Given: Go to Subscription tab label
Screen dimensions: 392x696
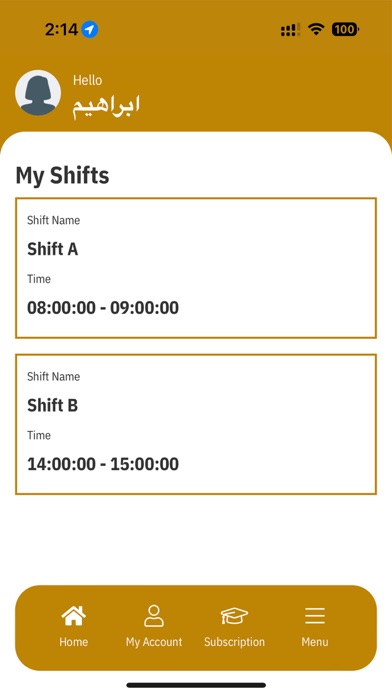Looking at the screenshot, I should (x=234, y=642).
